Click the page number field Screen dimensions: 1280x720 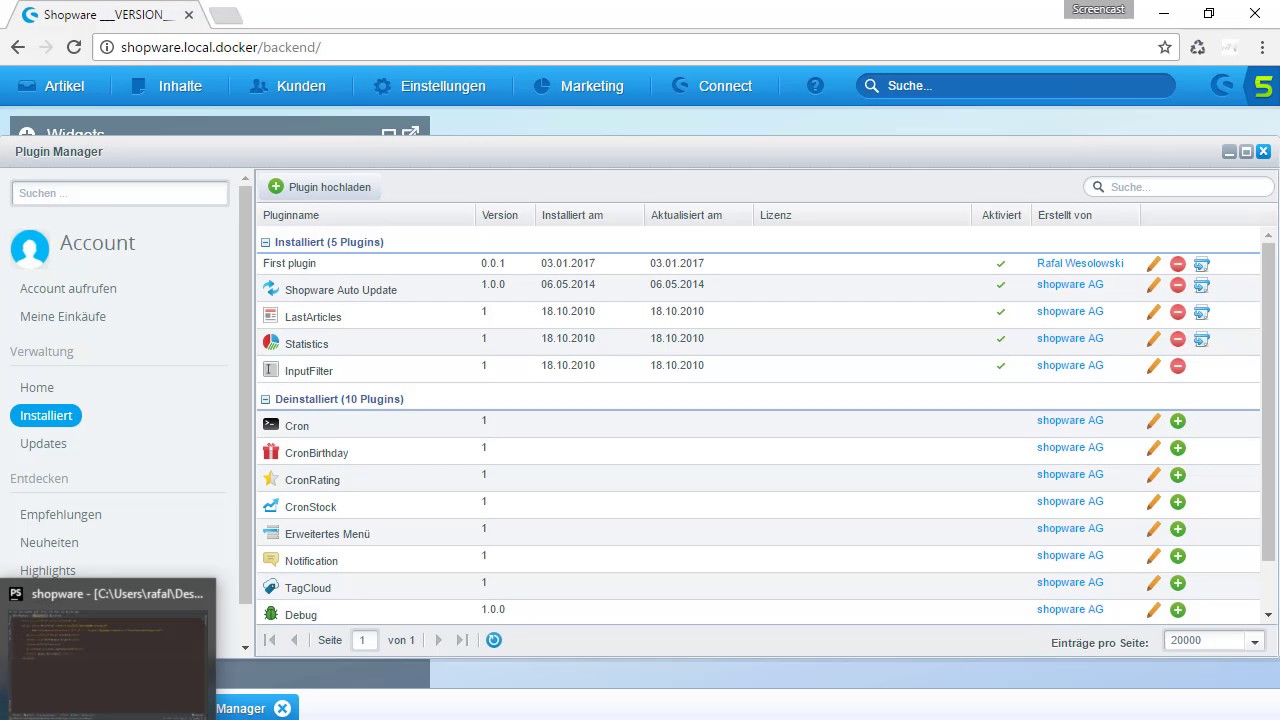coord(365,640)
